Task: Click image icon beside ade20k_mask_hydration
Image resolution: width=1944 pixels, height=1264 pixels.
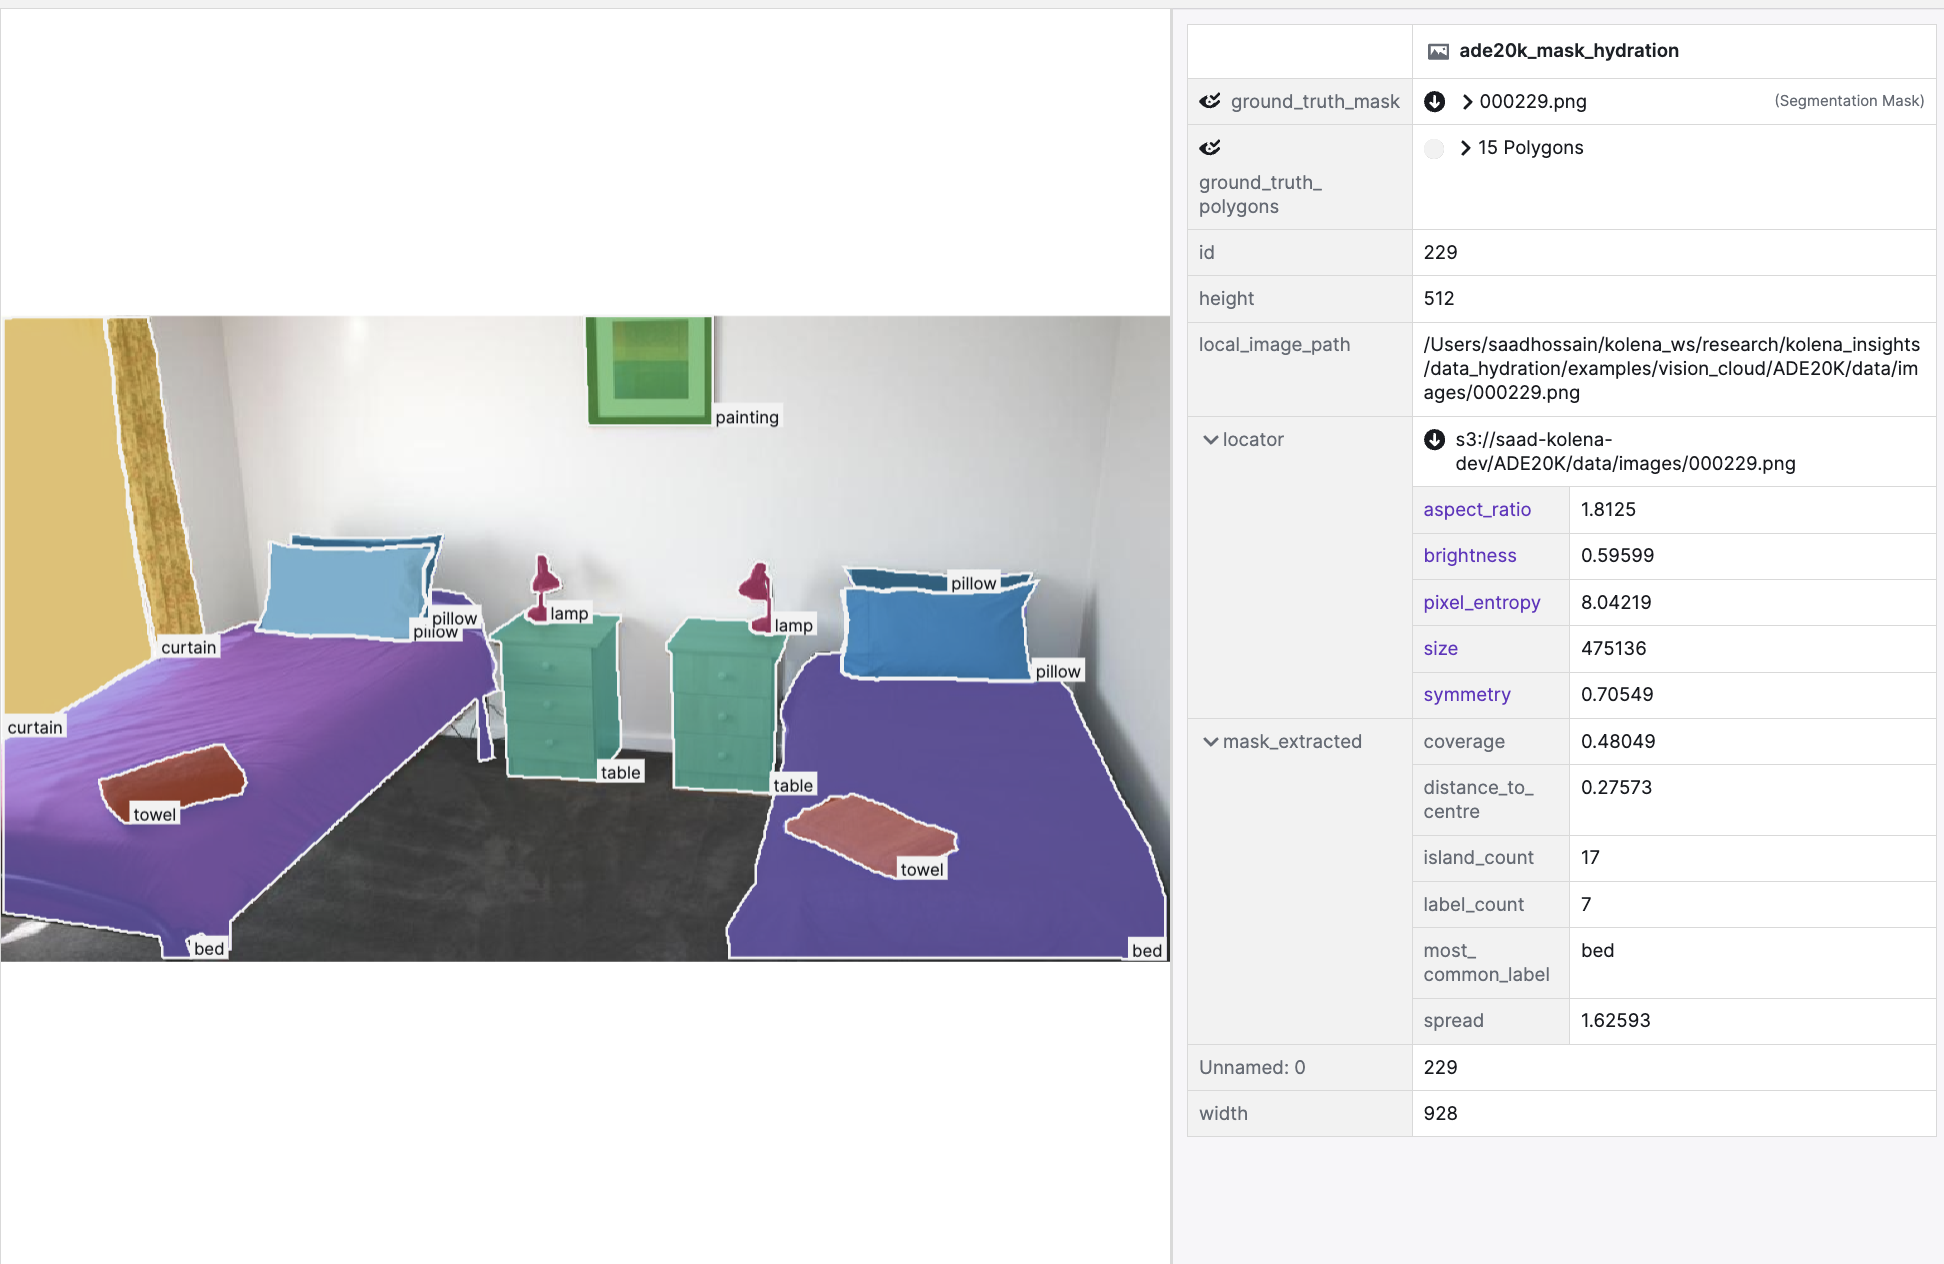Action: coord(1438,51)
